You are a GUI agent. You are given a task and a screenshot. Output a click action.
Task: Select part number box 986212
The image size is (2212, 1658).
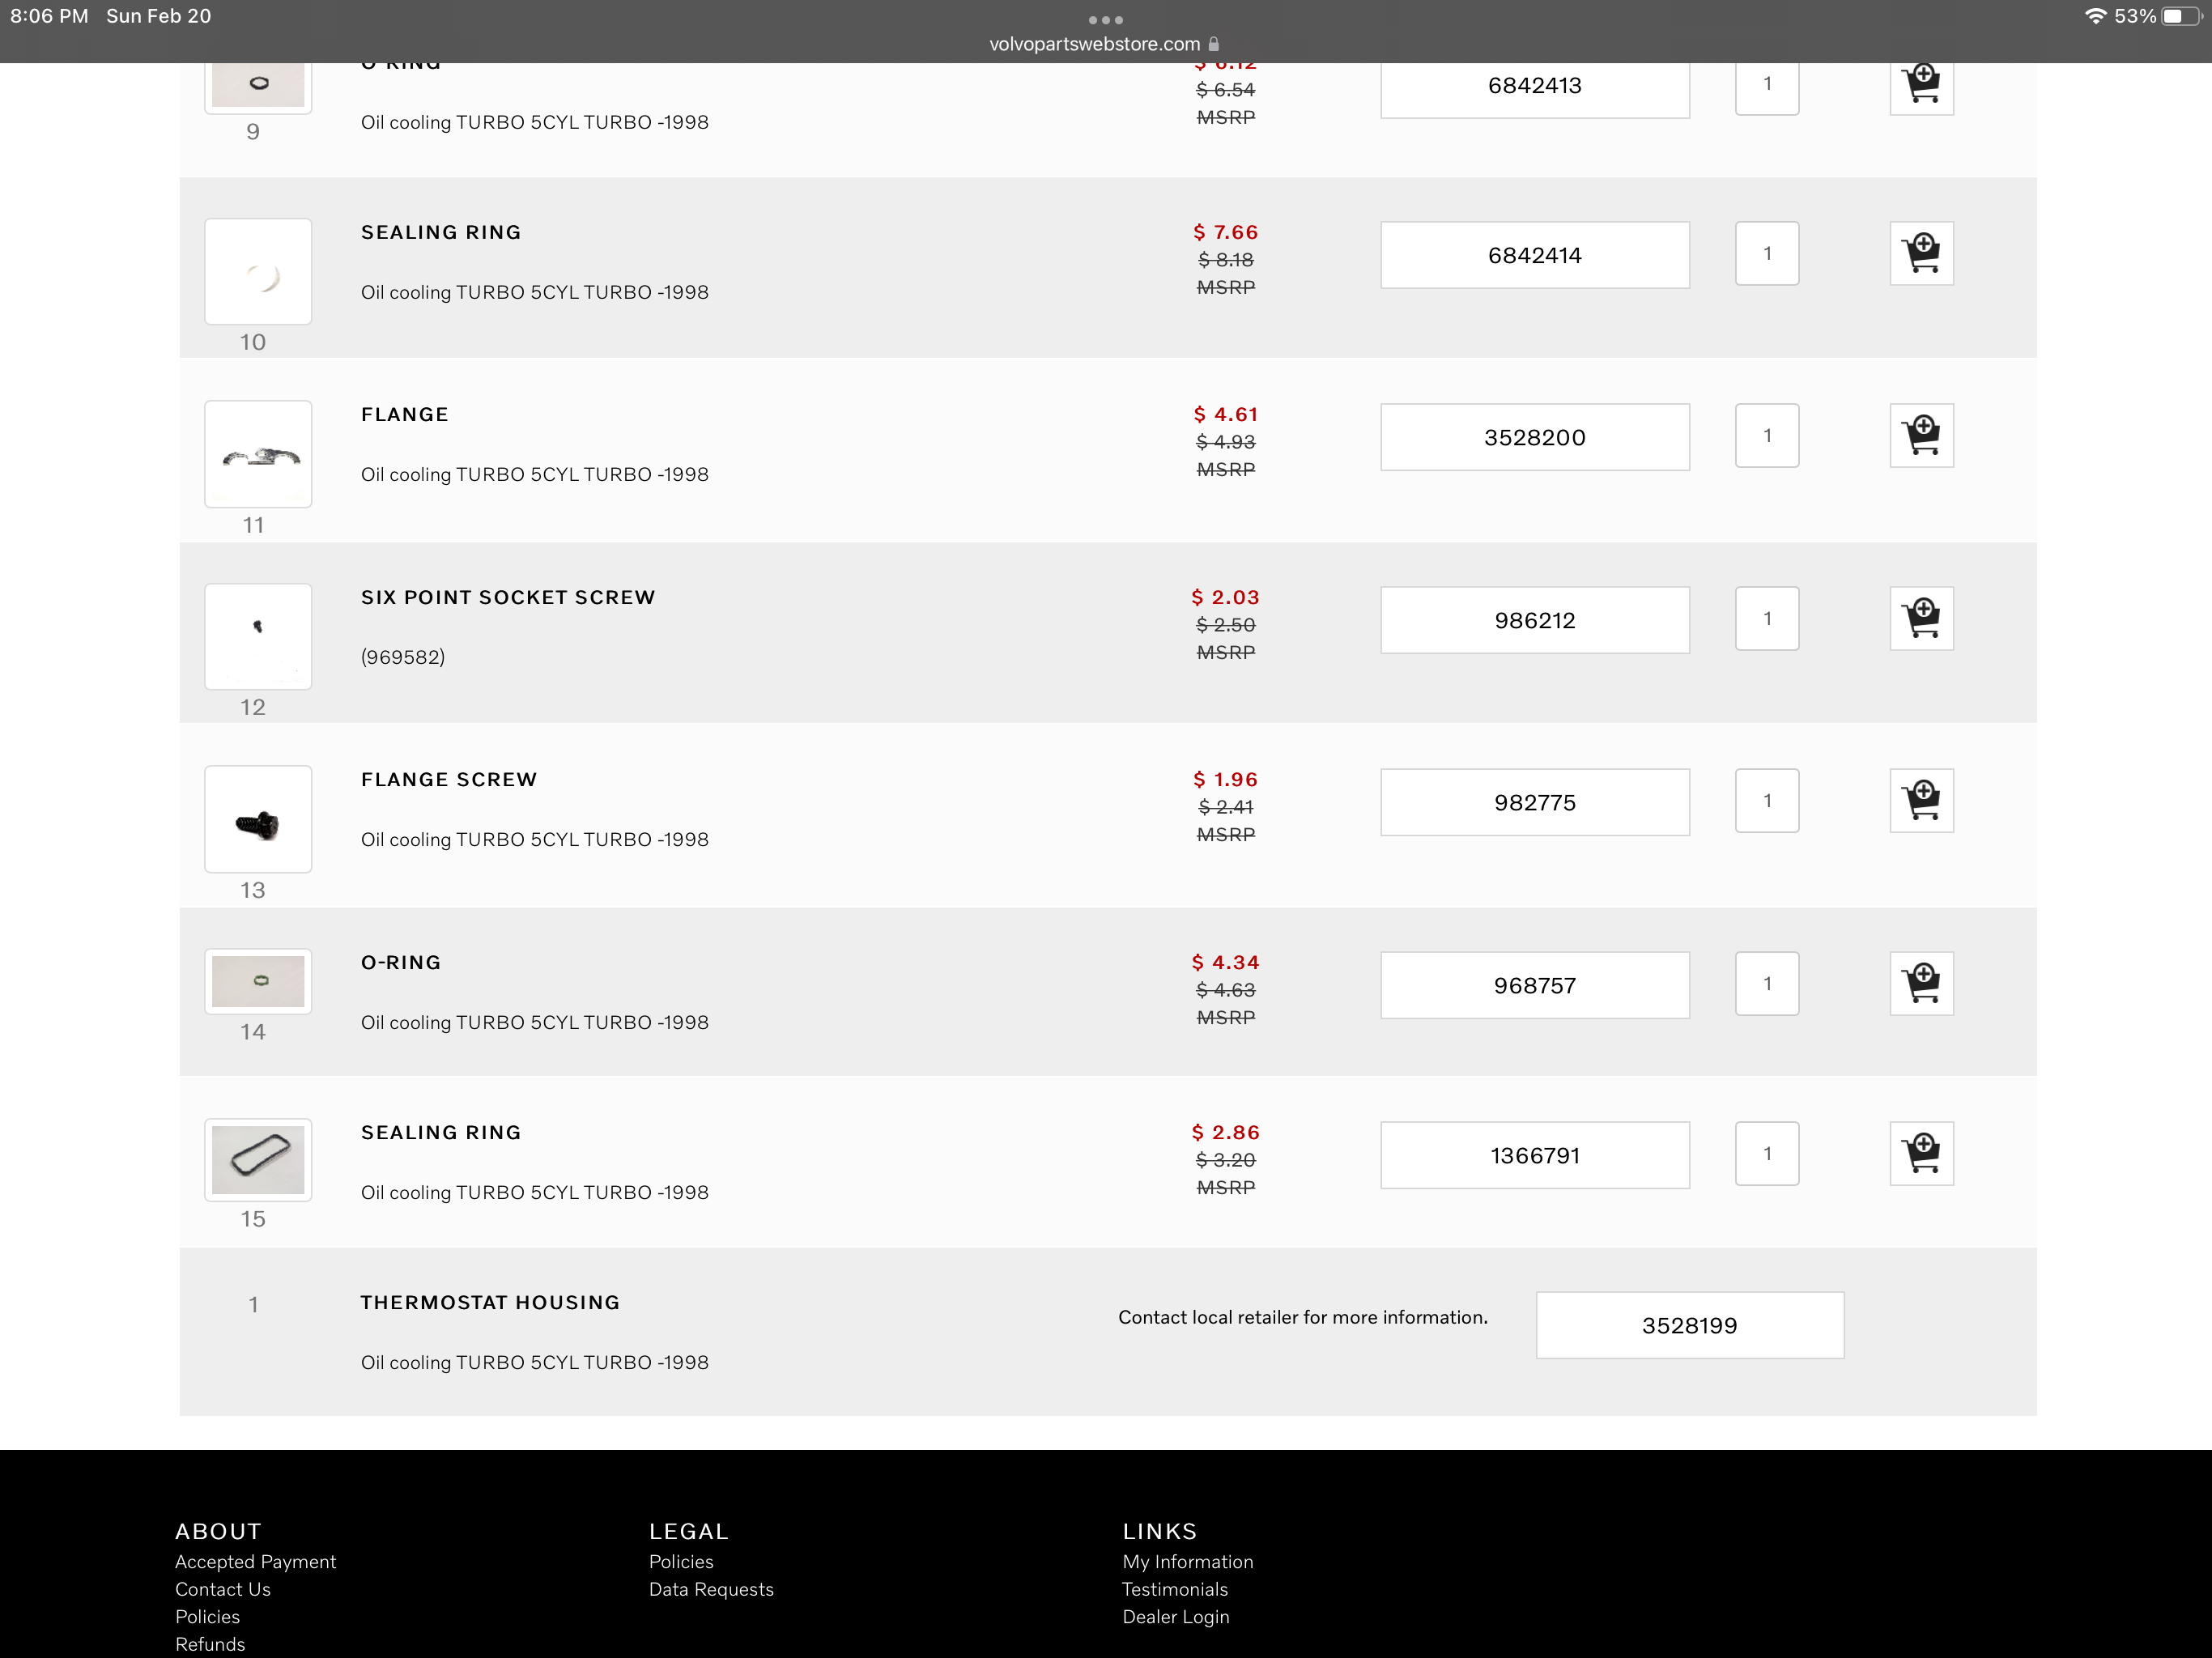point(1534,620)
